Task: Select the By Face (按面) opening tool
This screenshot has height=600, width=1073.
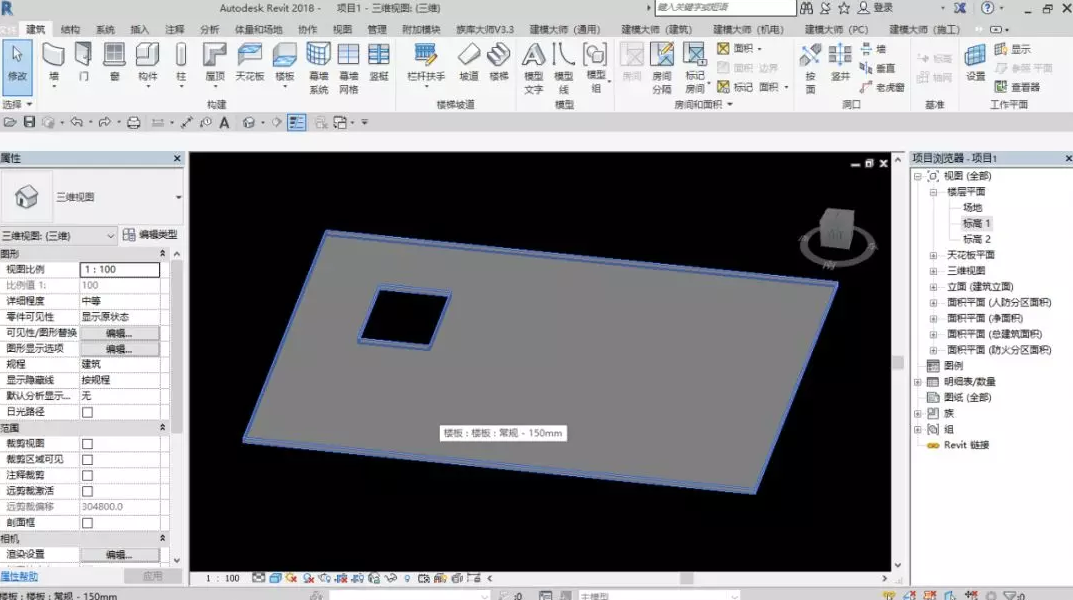Action: [810, 68]
